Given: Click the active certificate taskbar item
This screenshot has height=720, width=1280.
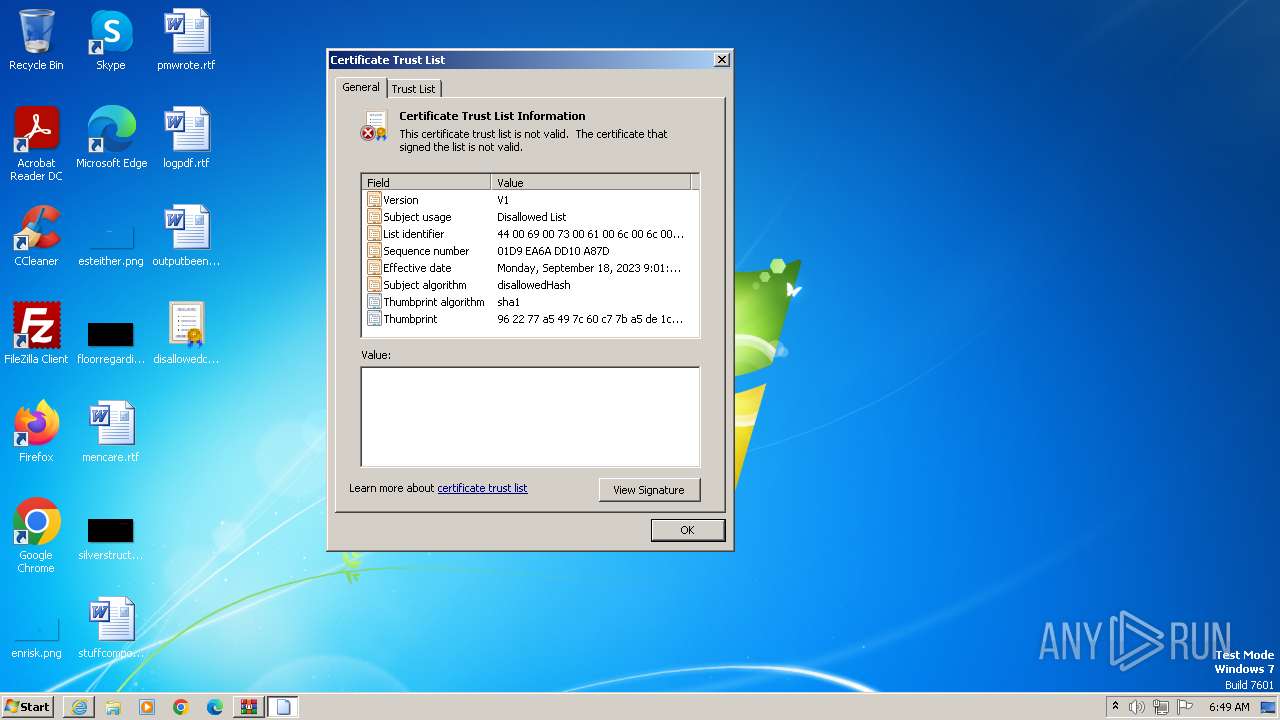Looking at the screenshot, I should point(283,707).
